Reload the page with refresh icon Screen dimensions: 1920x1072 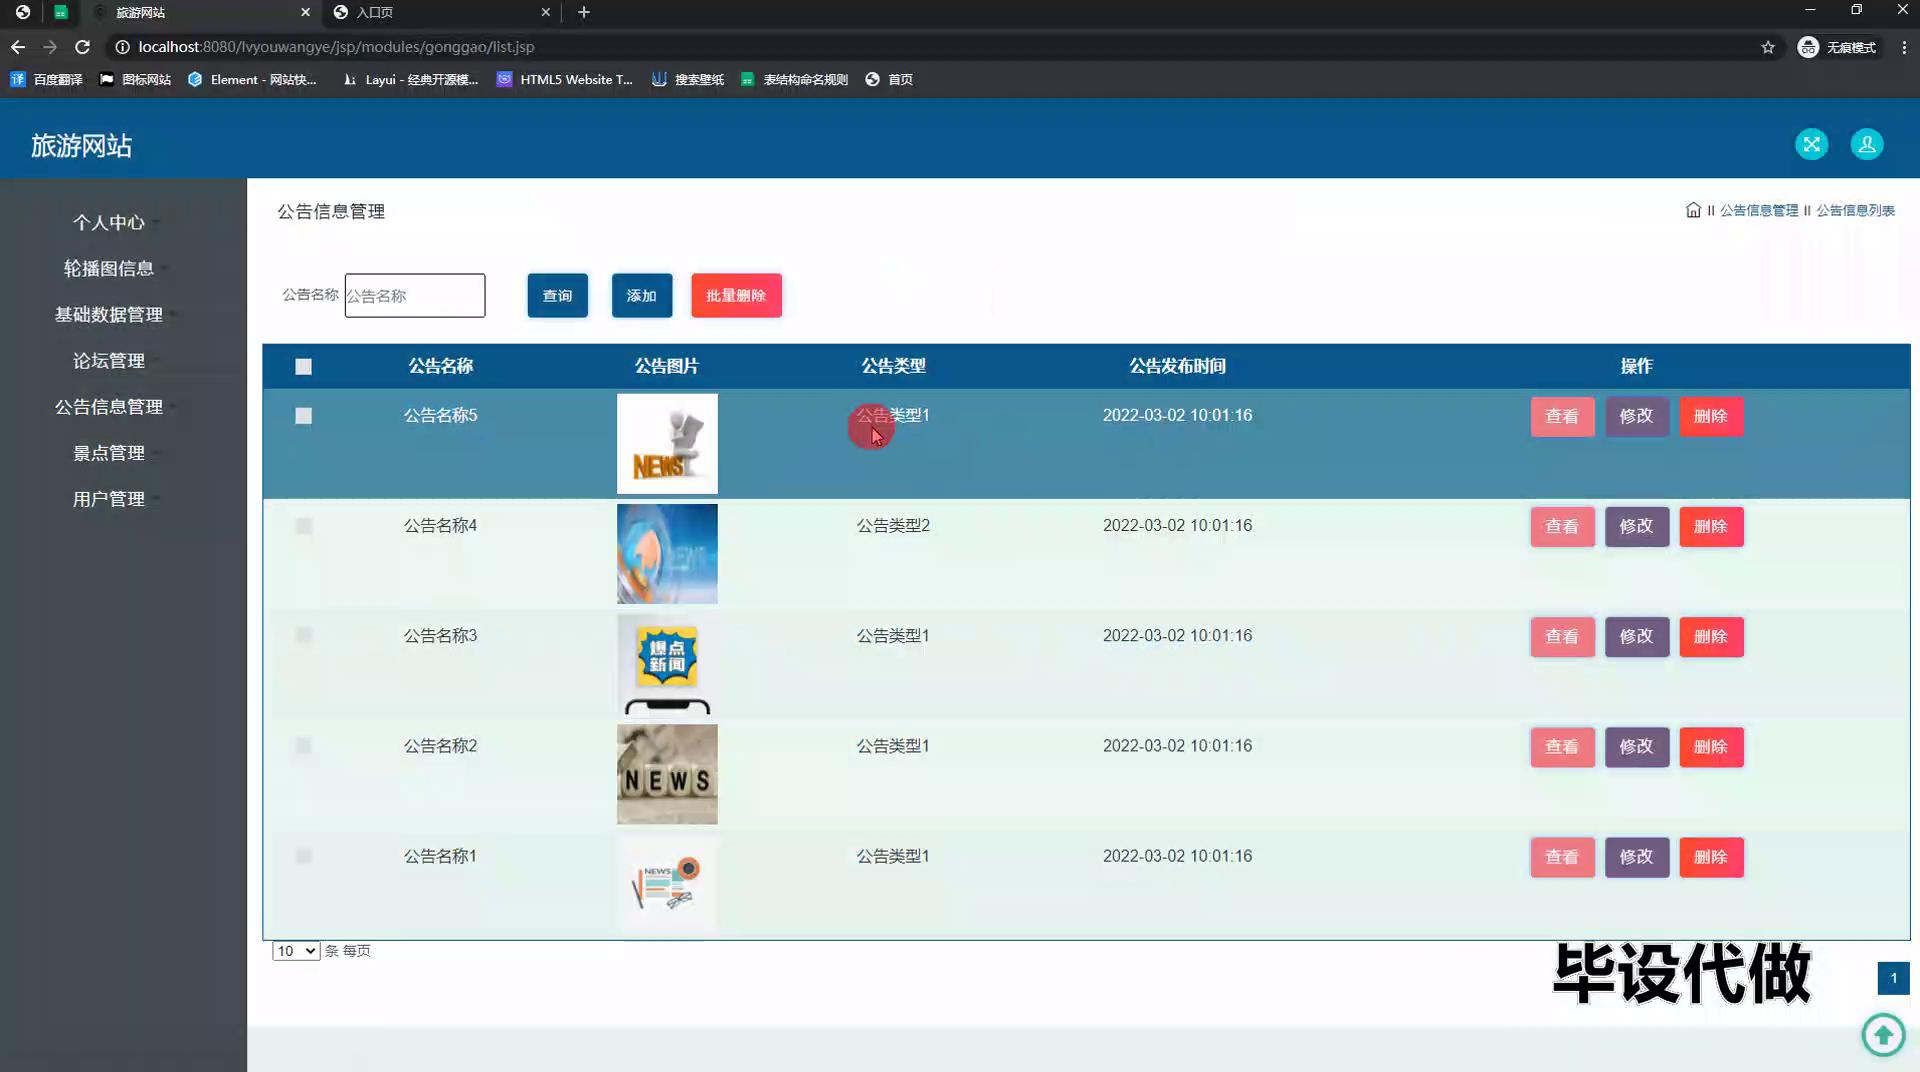tap(83, 47)
